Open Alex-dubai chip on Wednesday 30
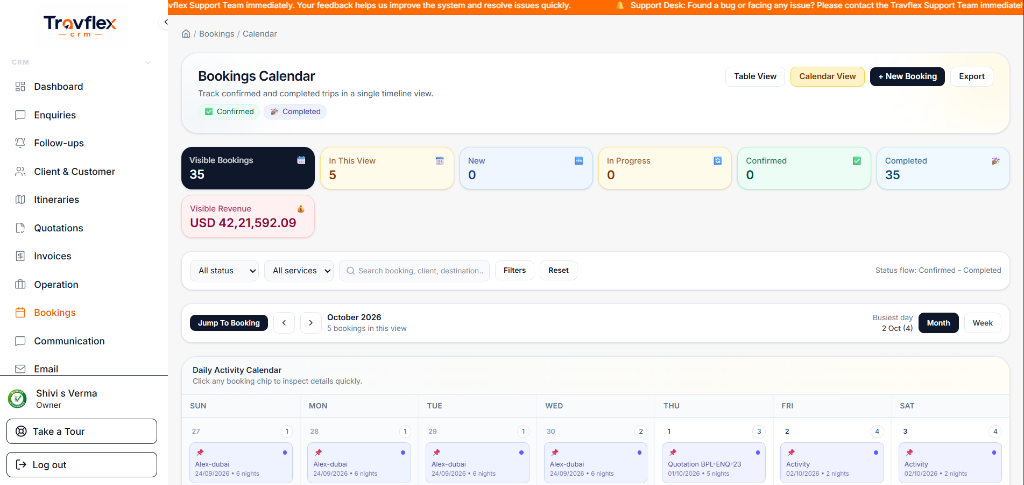The image size is (1024, 485). coord(596,463)
